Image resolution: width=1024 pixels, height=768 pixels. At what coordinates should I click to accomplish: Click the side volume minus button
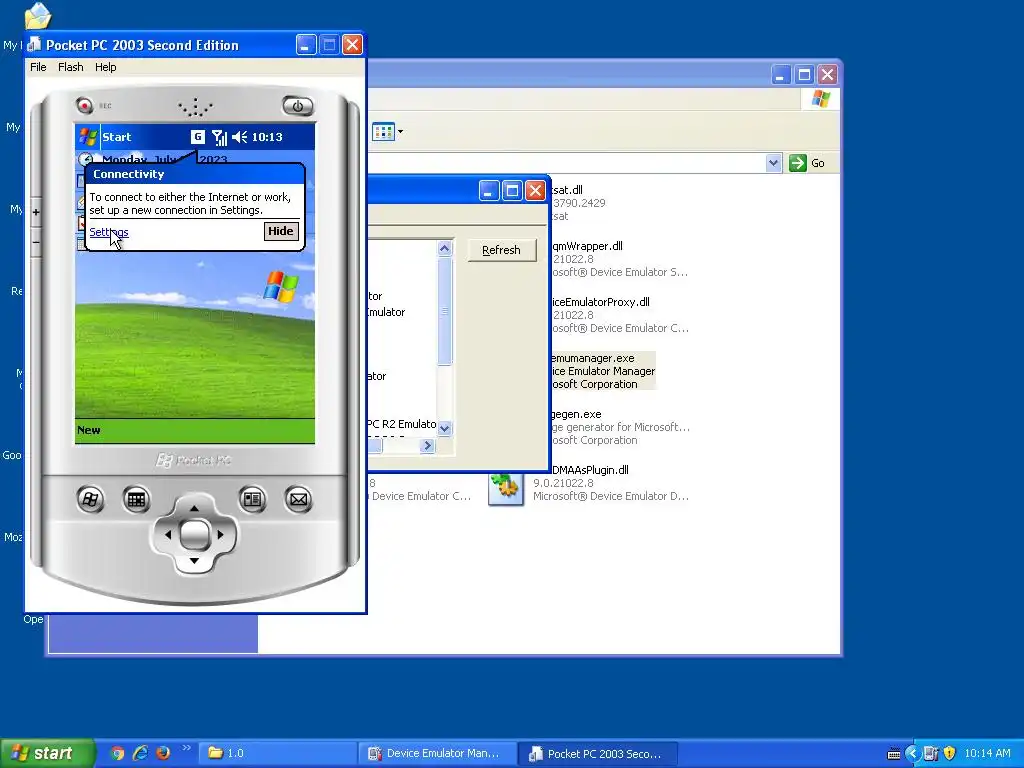[36, 242]
